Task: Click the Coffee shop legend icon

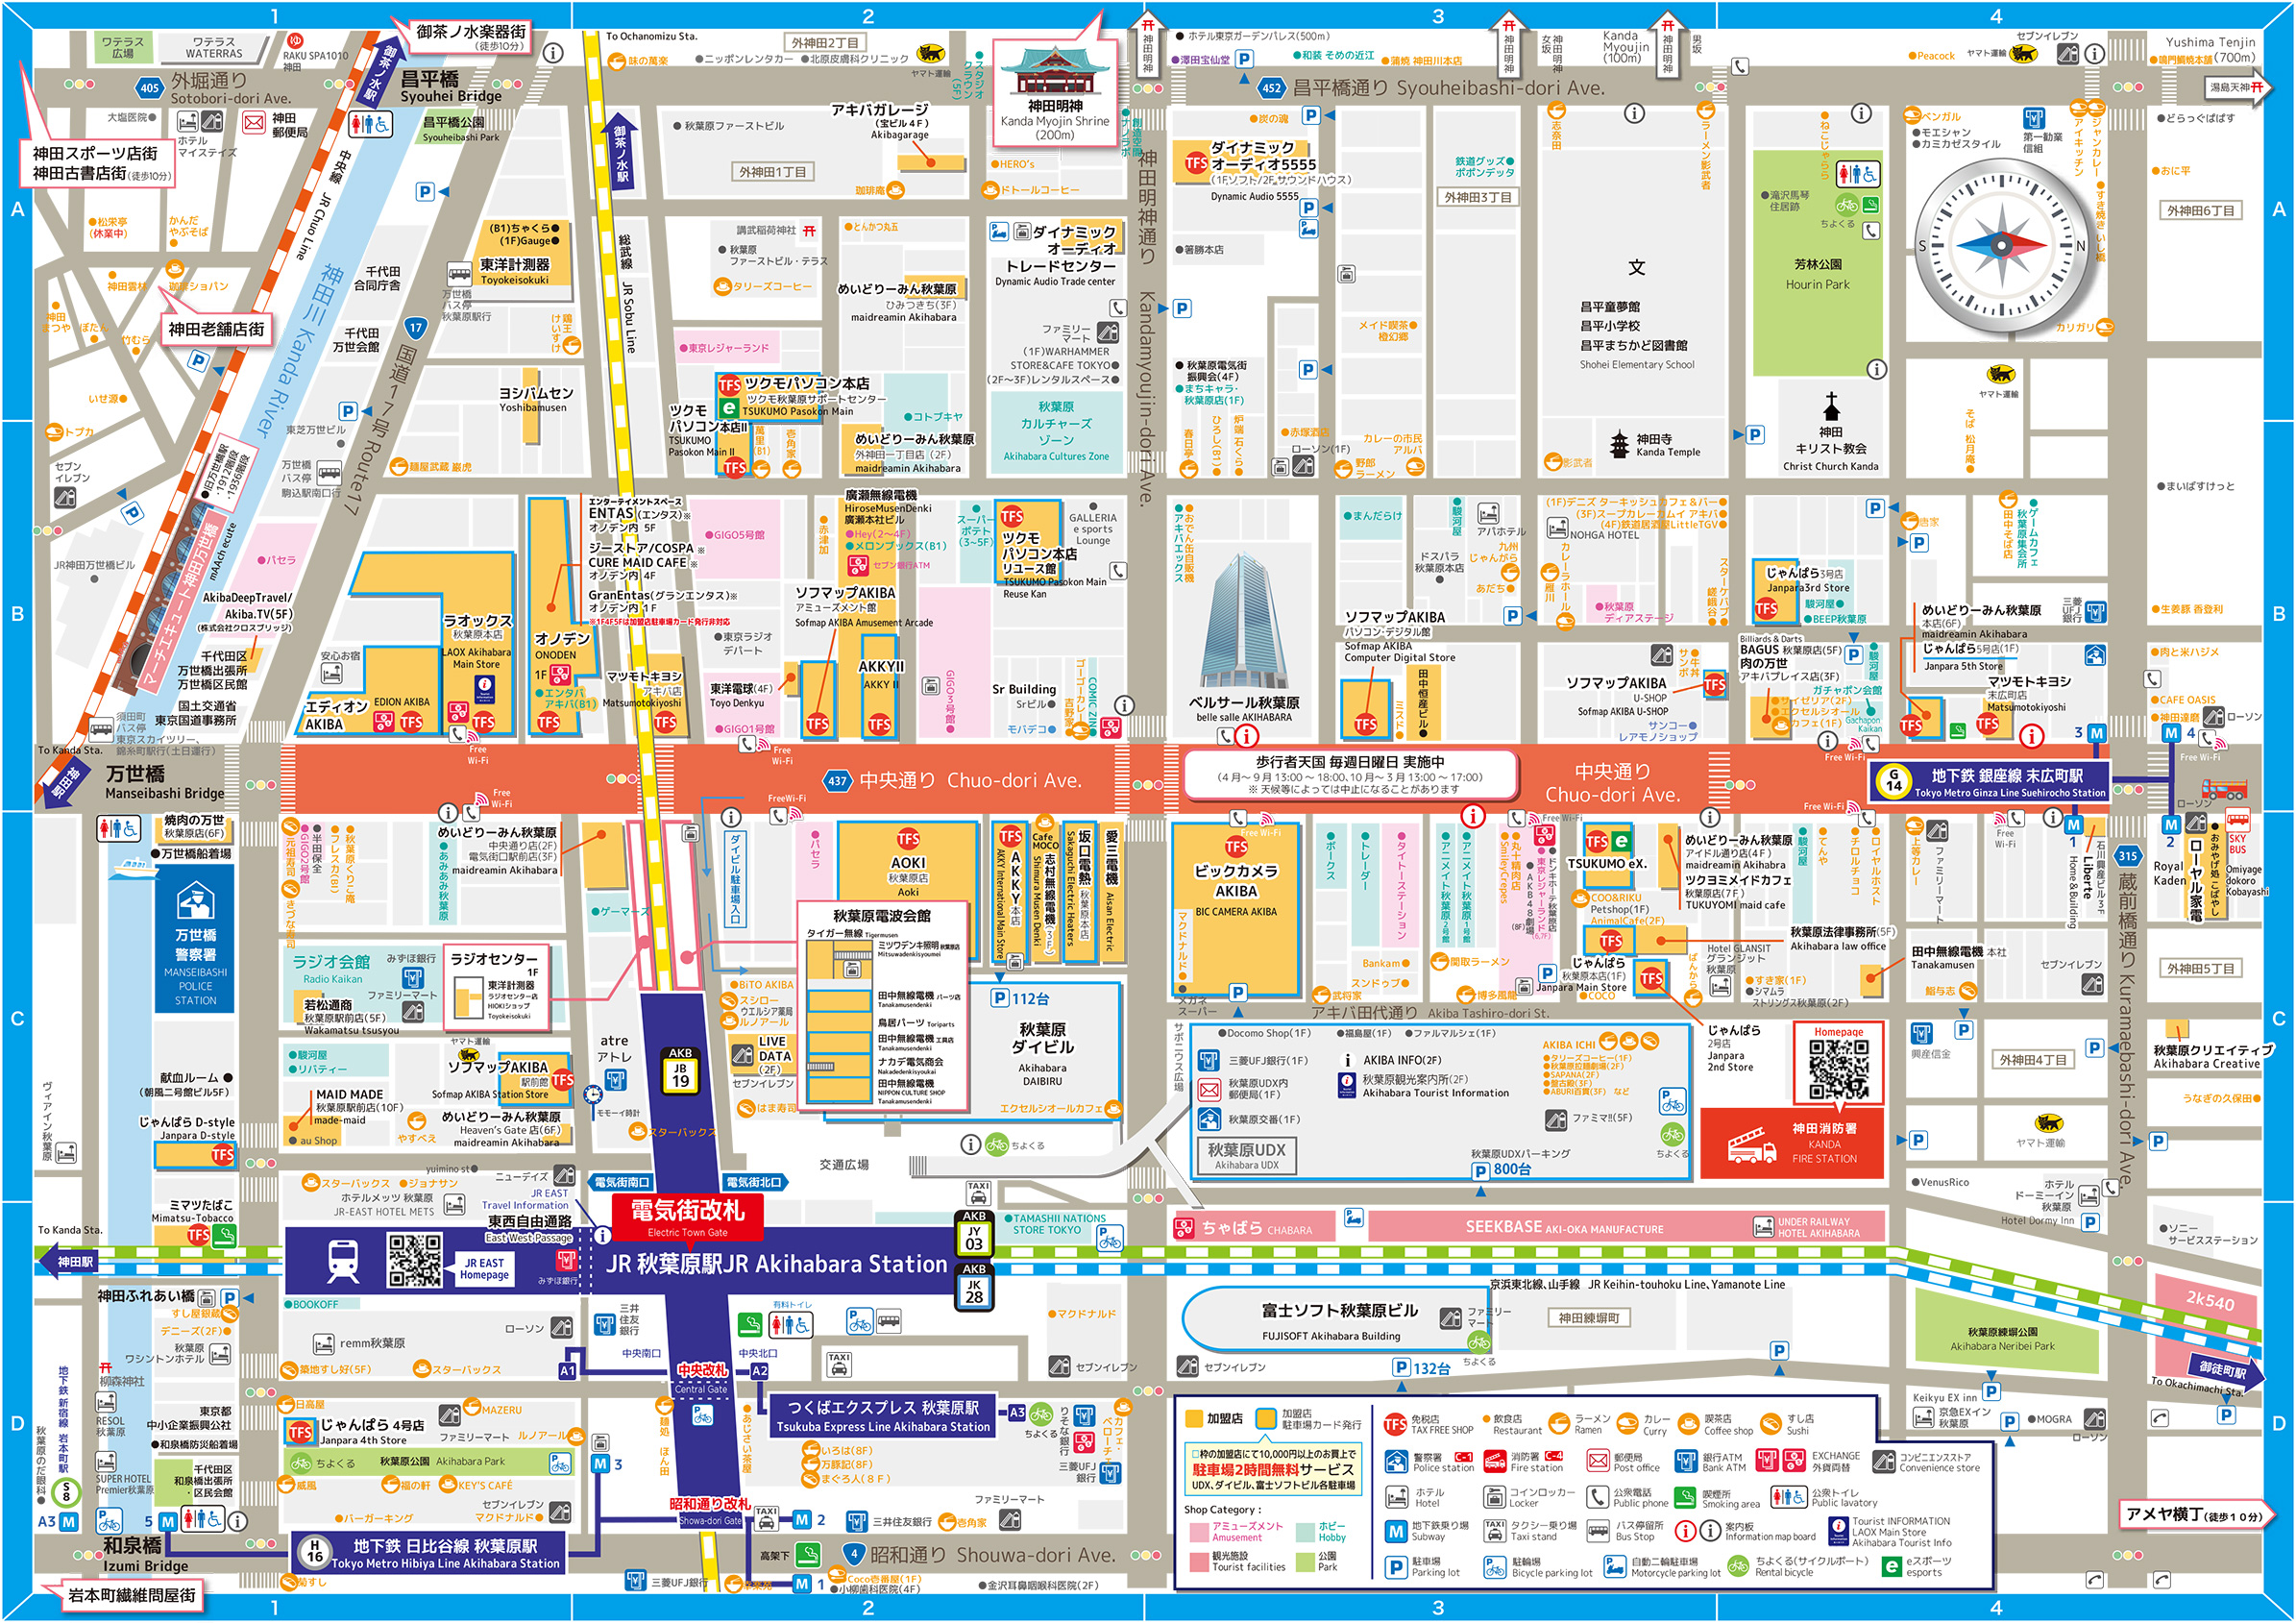Action: click(x=1689, y=1424)
